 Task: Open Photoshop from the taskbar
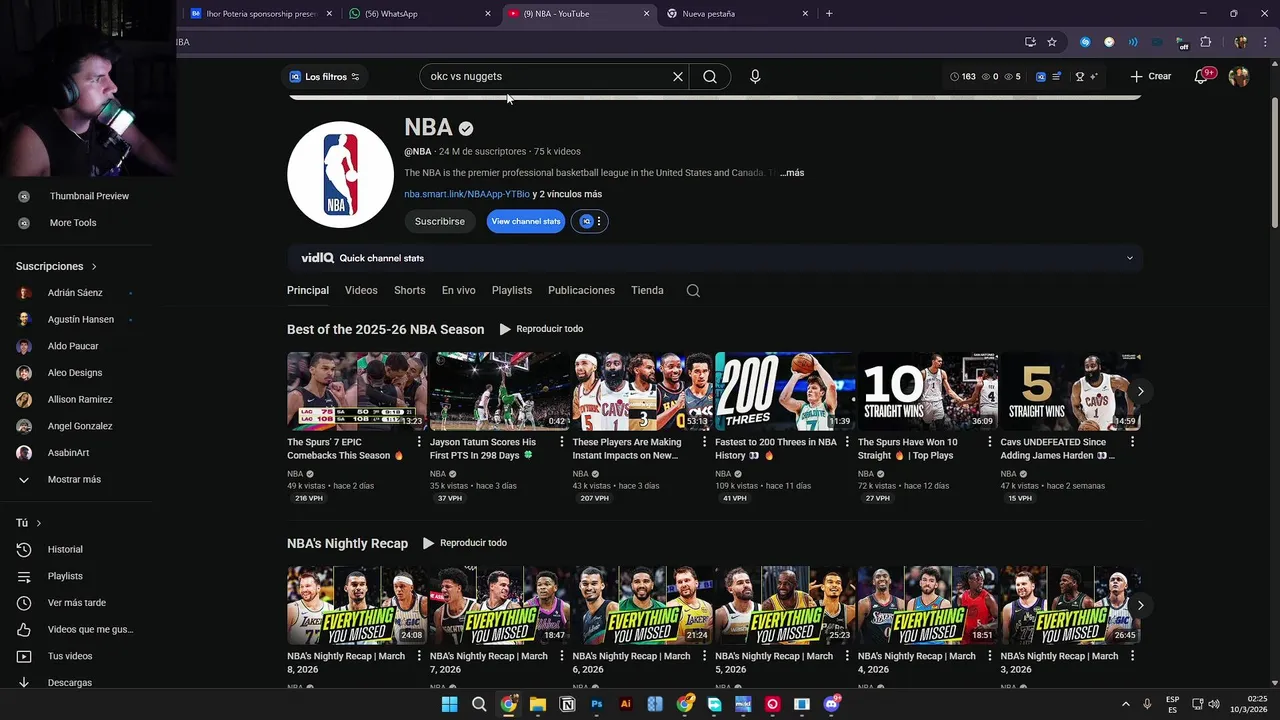point(597,704)
